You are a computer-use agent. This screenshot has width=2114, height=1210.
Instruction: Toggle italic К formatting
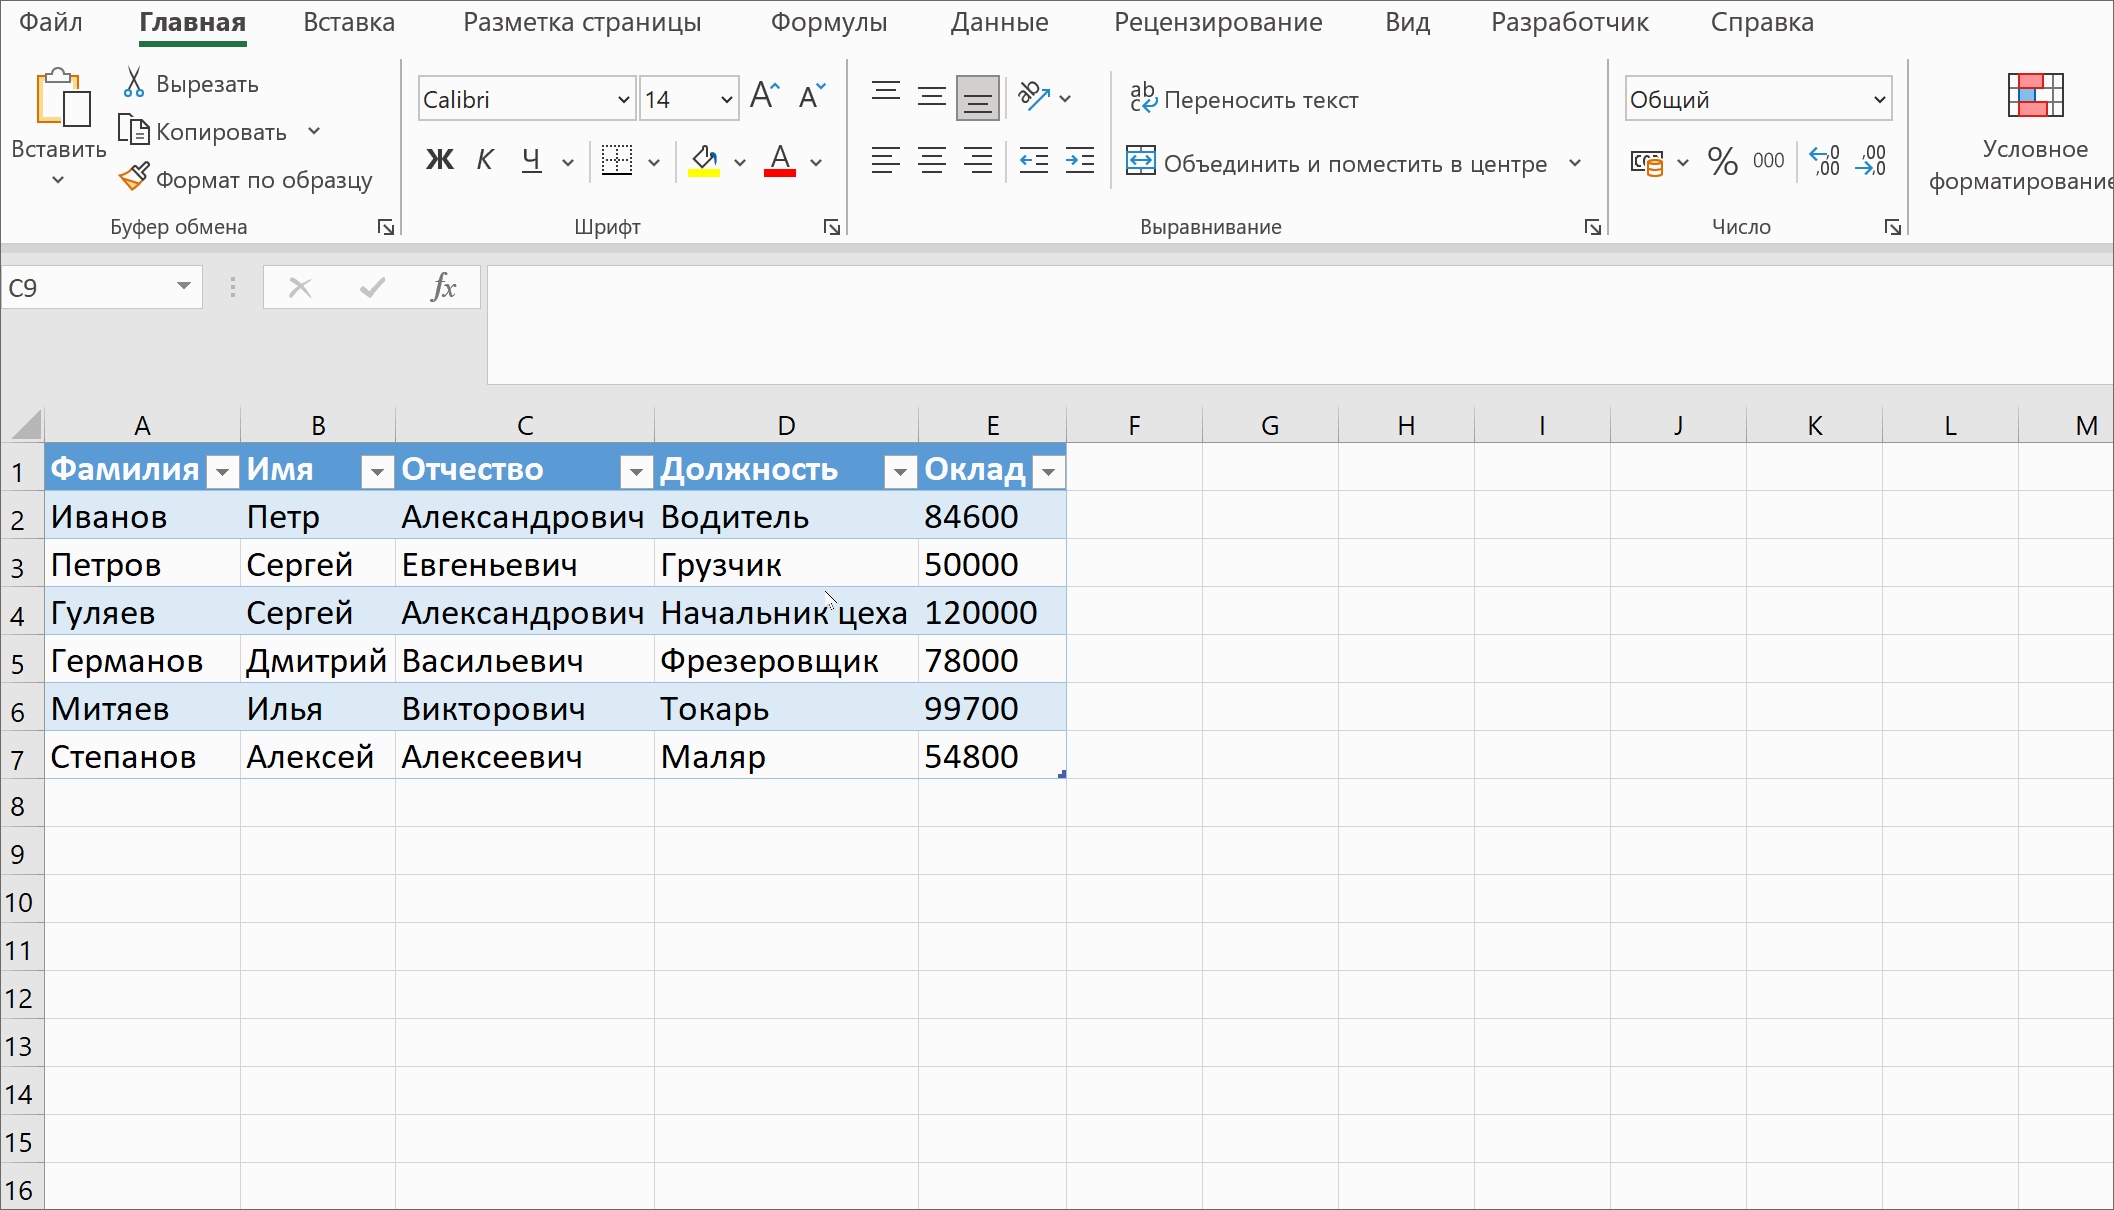click(485, 161)
